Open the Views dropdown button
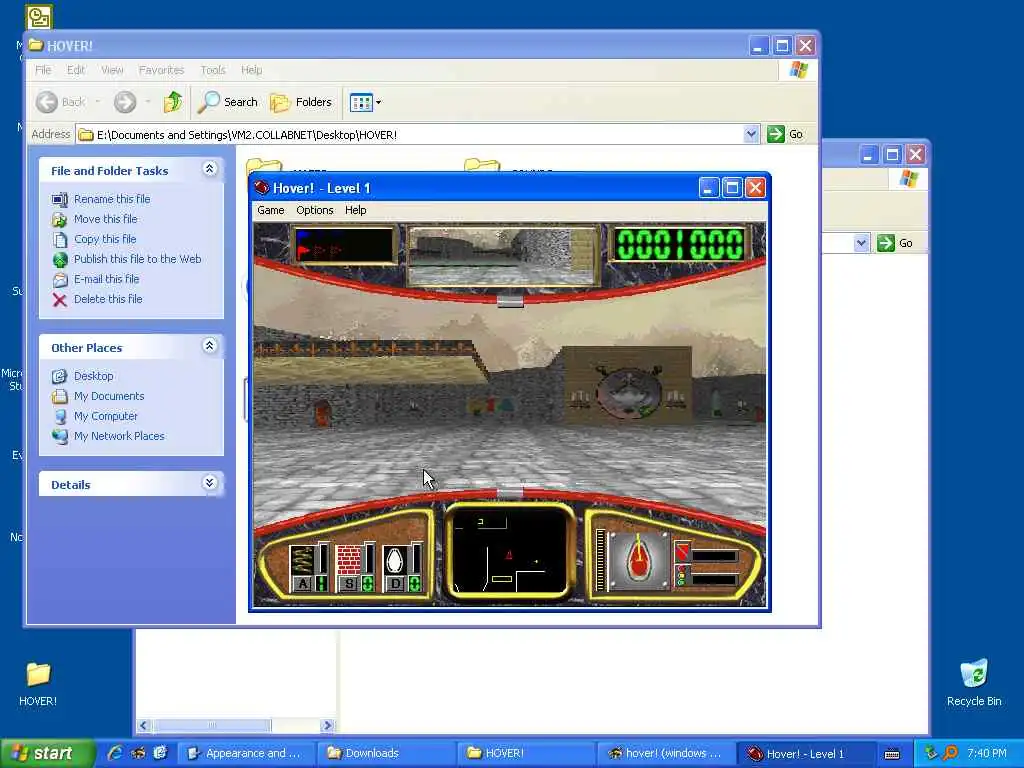 [365, 102]
